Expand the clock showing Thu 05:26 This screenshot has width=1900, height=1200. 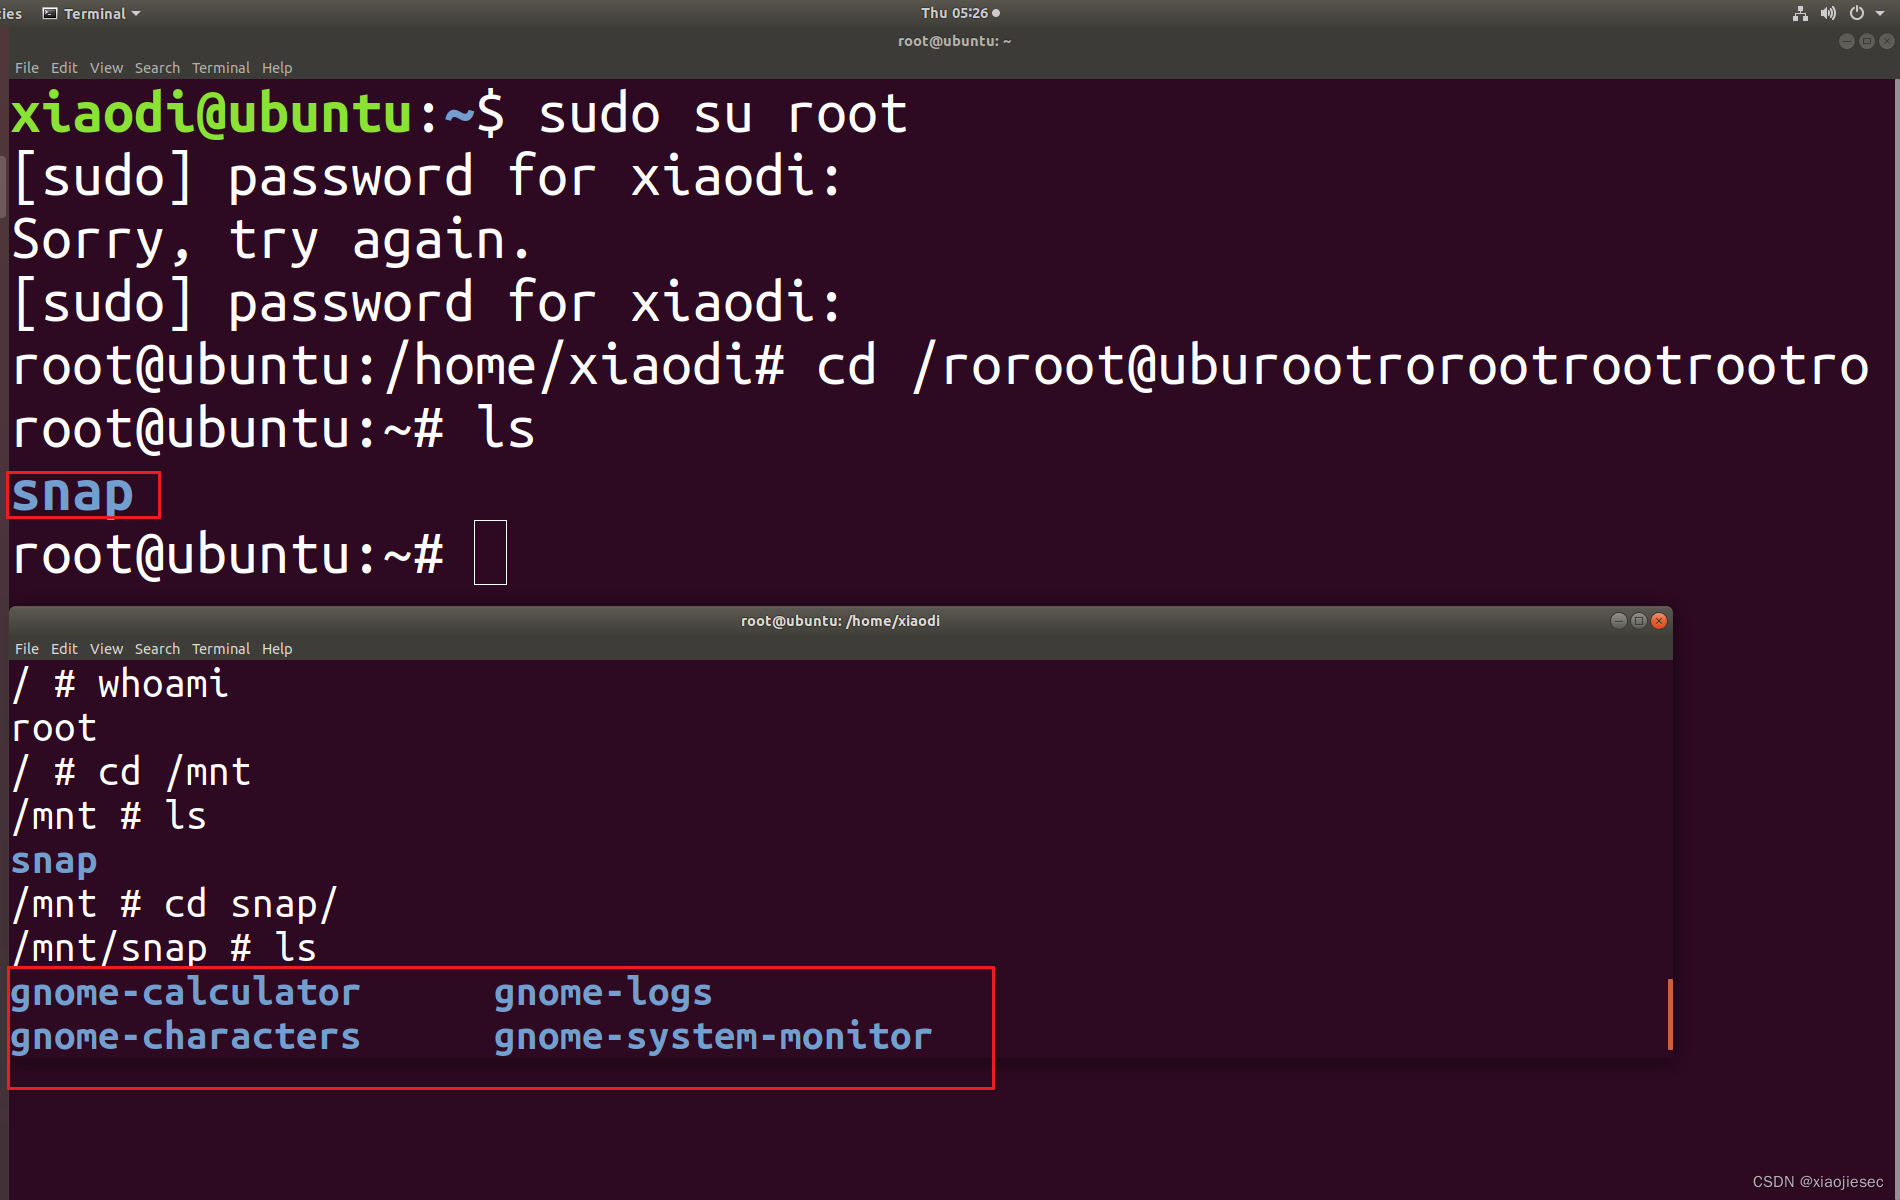pos(953,13)
